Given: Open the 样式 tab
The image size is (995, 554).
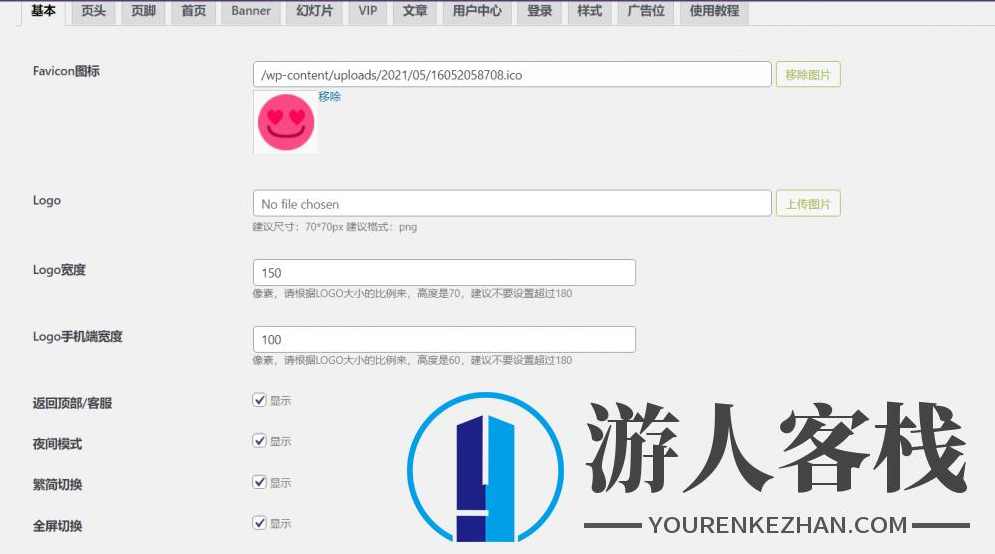Looking at the screenshot, I should pos(590,11).
